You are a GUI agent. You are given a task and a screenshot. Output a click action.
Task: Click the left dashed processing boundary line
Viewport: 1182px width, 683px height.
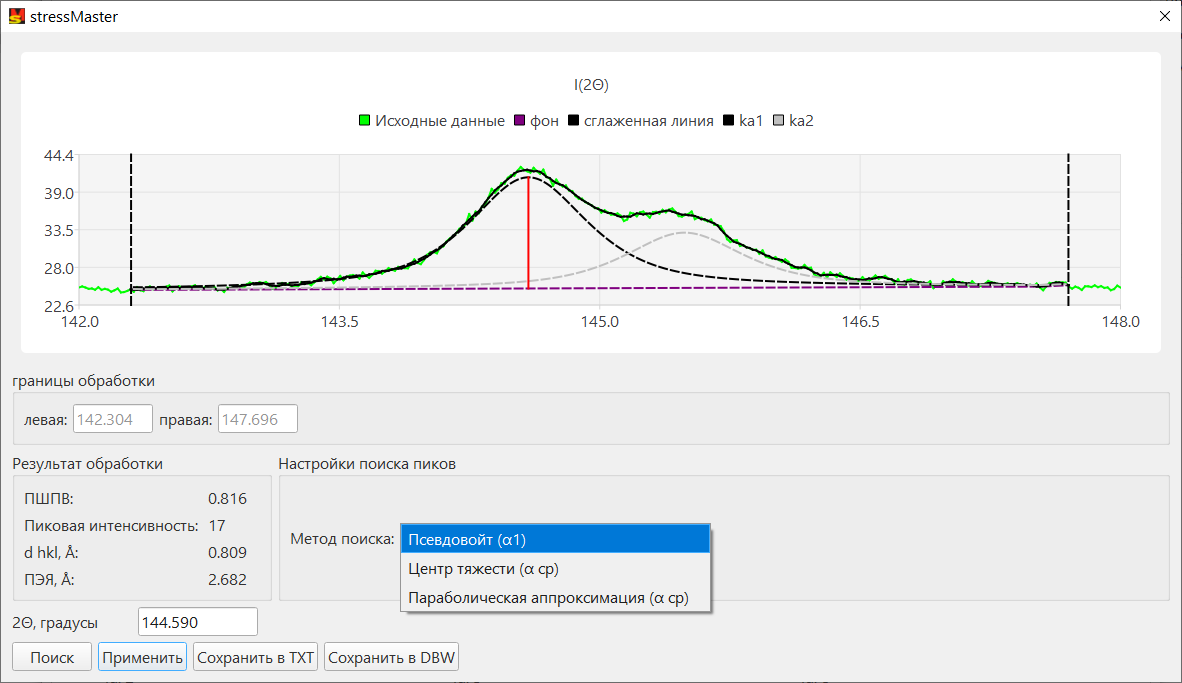point(131,230)
